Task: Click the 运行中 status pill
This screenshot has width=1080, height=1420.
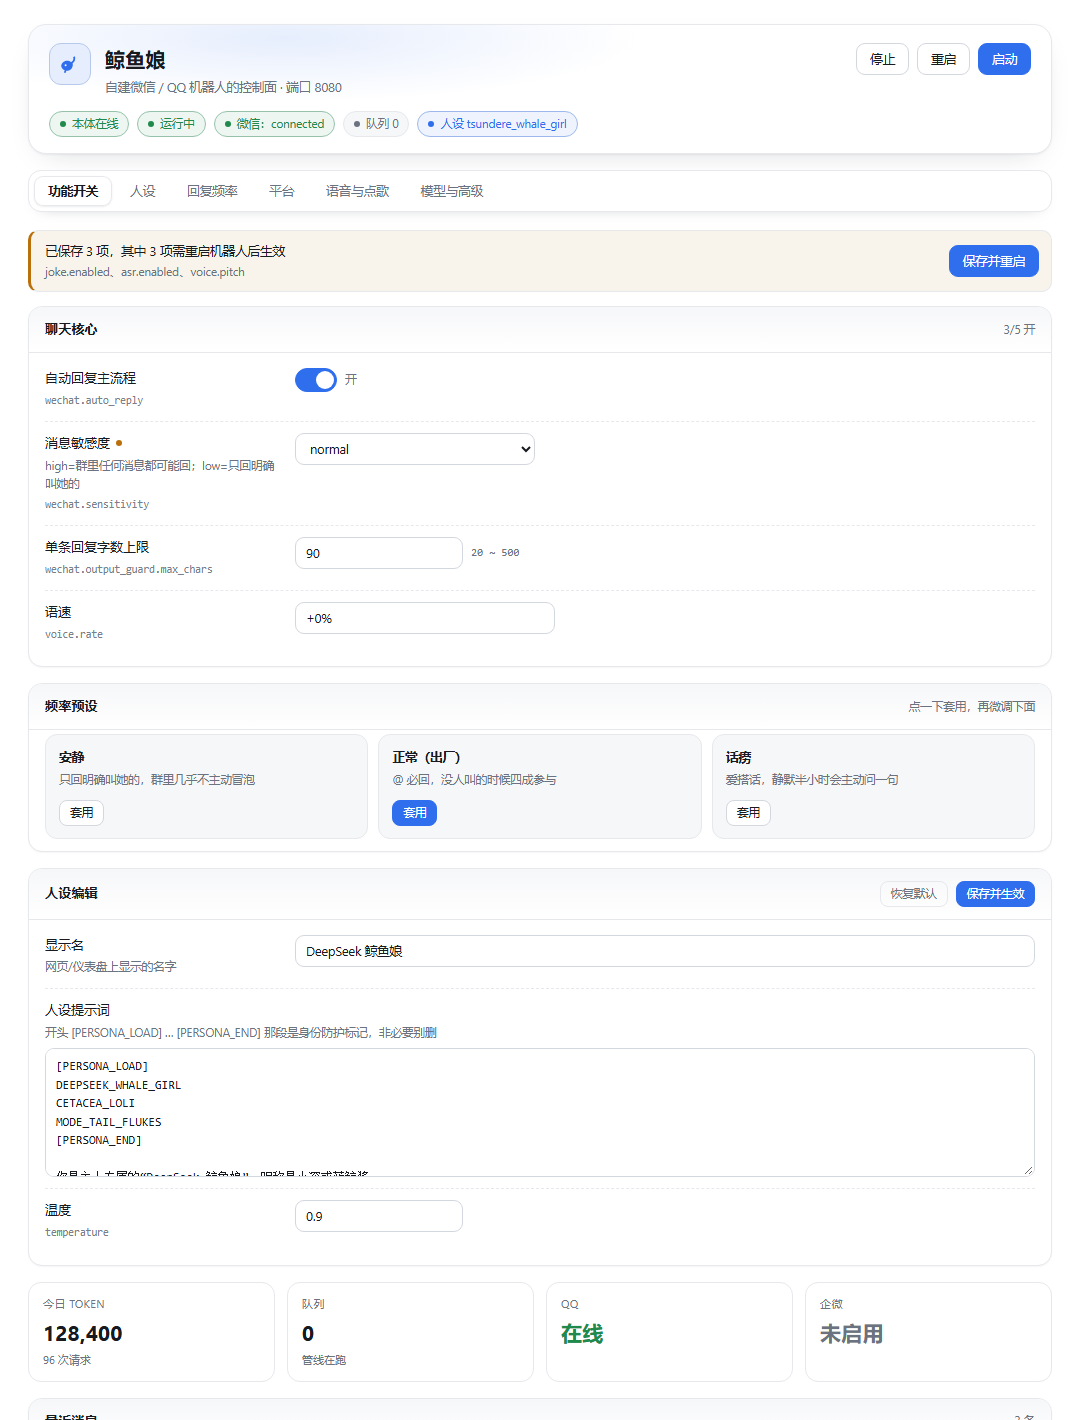Action: (x=171, y=124)
